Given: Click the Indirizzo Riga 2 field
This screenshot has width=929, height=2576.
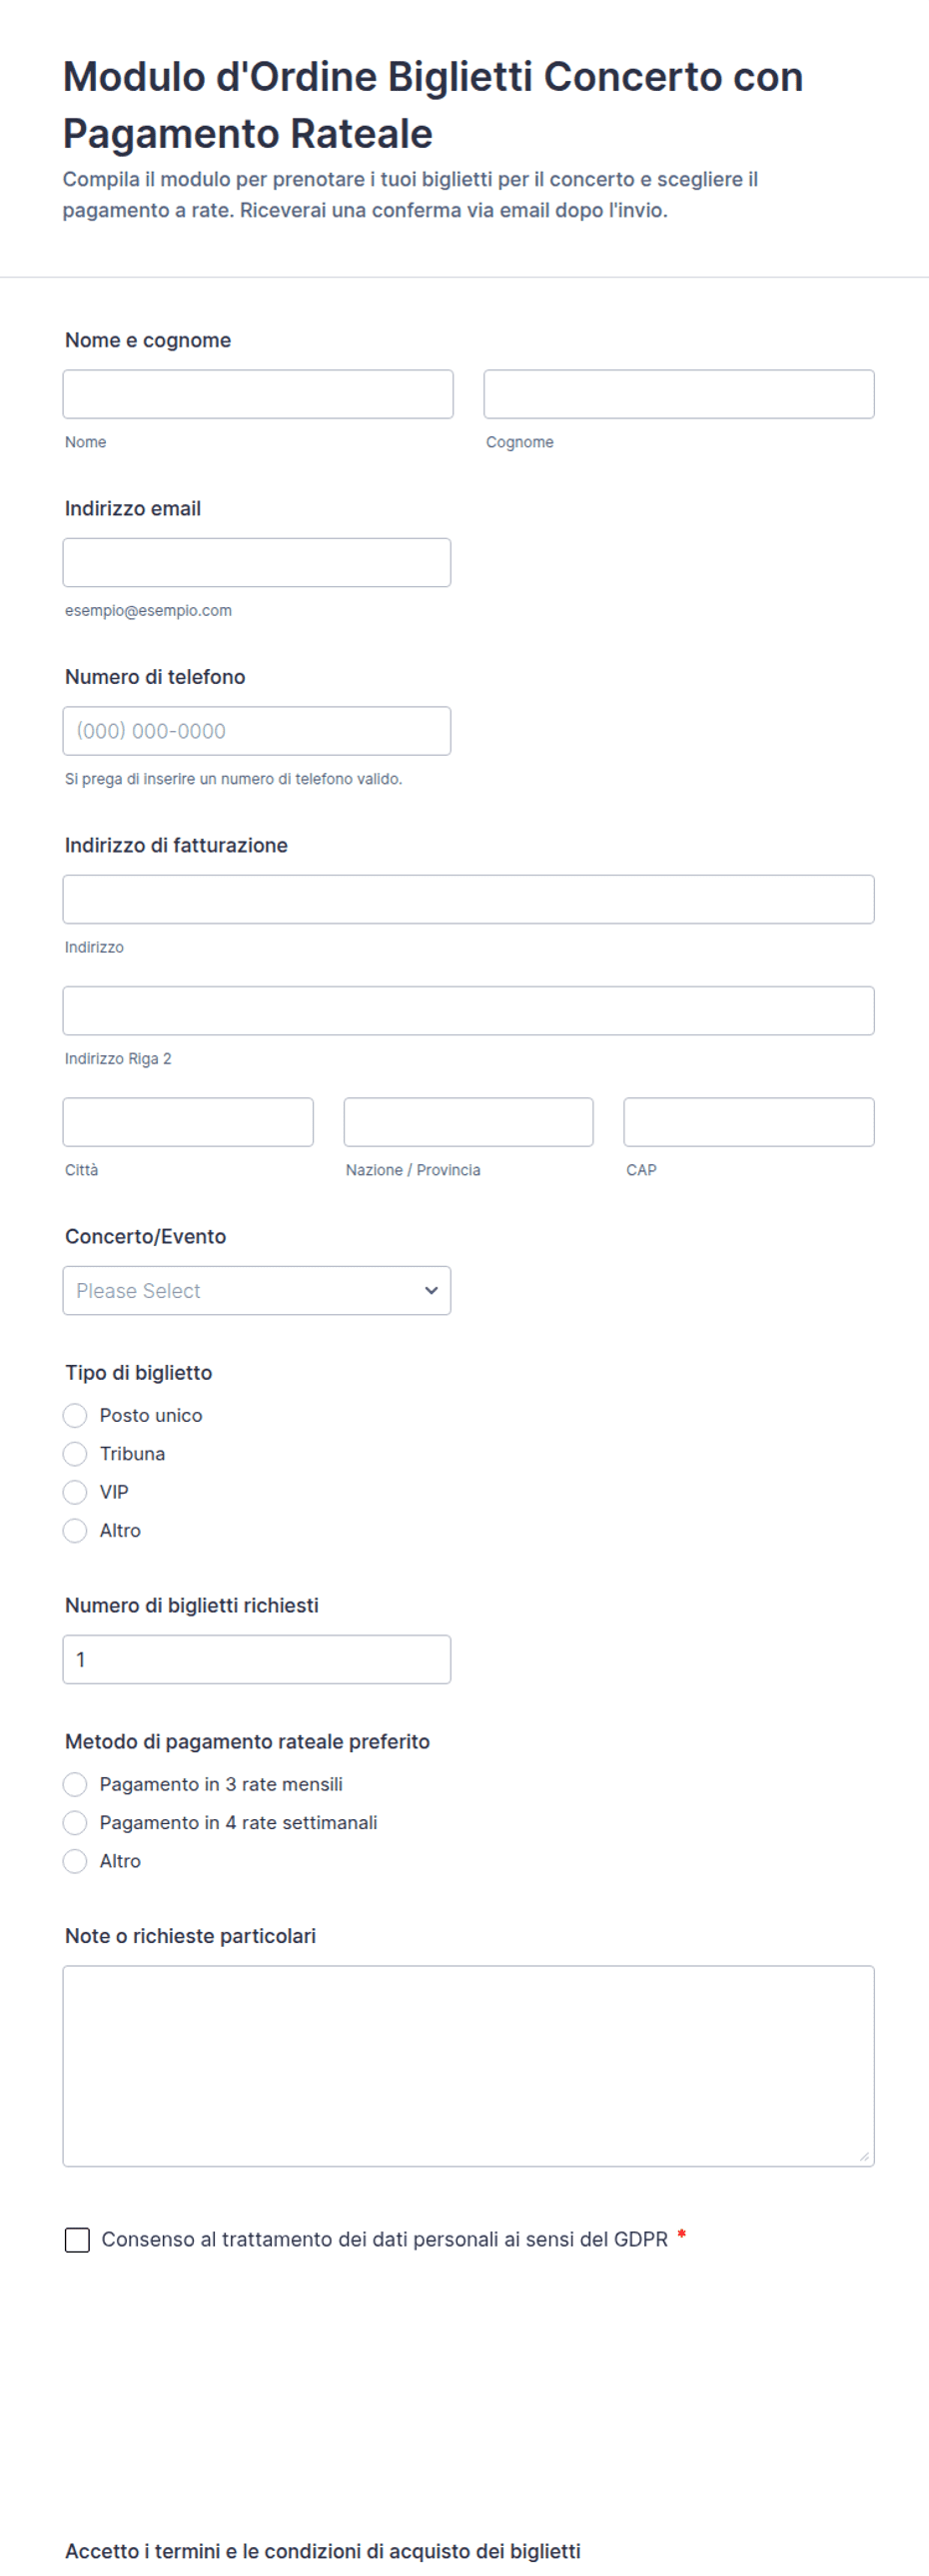Looking at the screenshot, I should pos(468,1010).
